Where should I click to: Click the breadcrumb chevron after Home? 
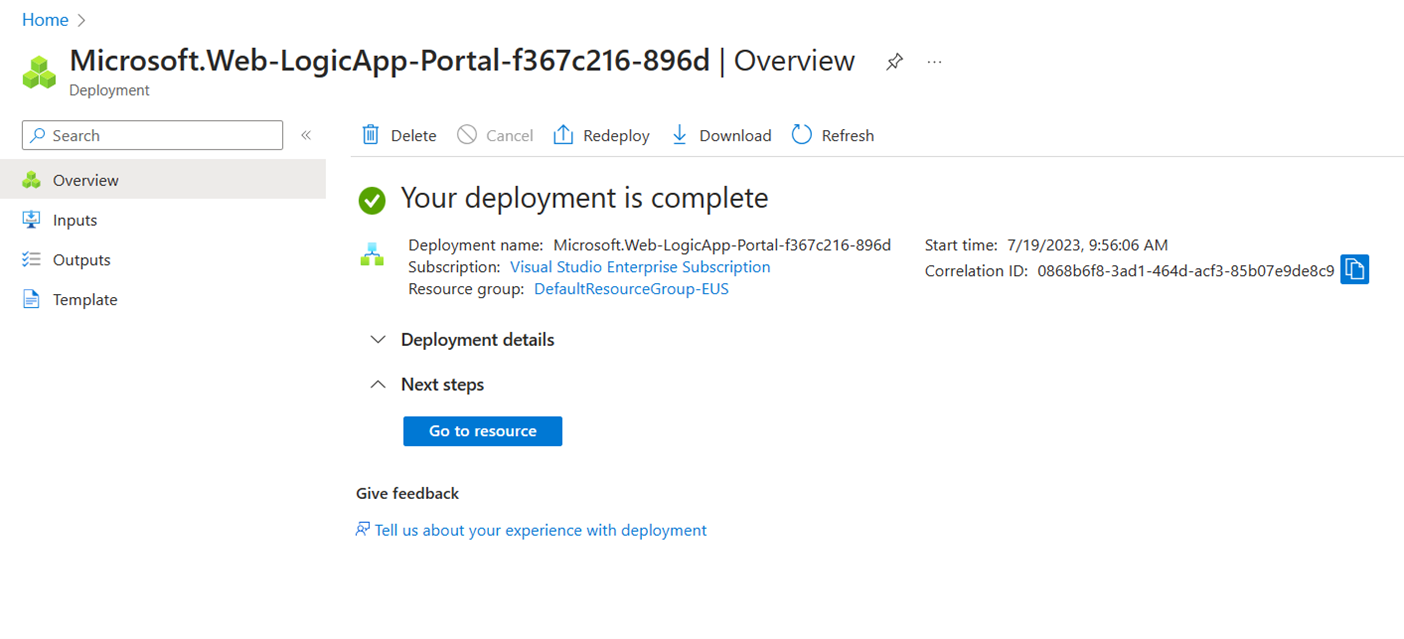pos(82,20)
